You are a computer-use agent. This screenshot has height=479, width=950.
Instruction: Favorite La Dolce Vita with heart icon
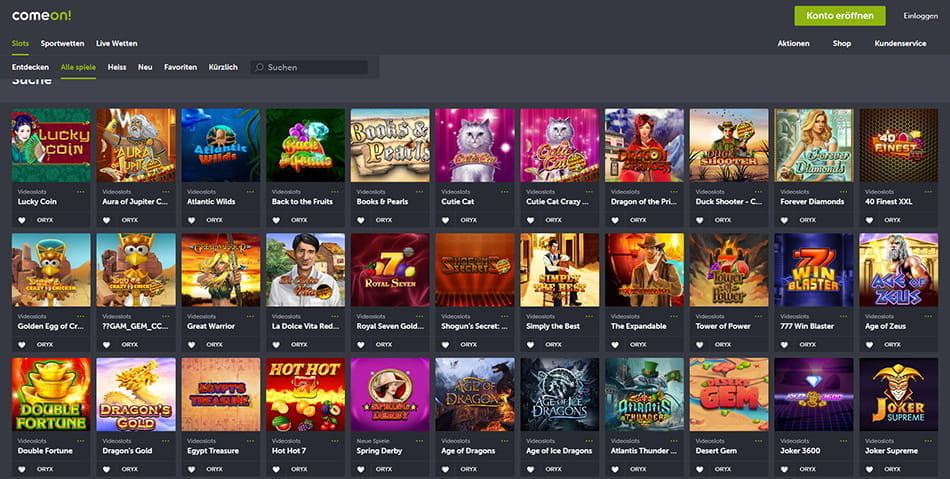click(276, 345)
